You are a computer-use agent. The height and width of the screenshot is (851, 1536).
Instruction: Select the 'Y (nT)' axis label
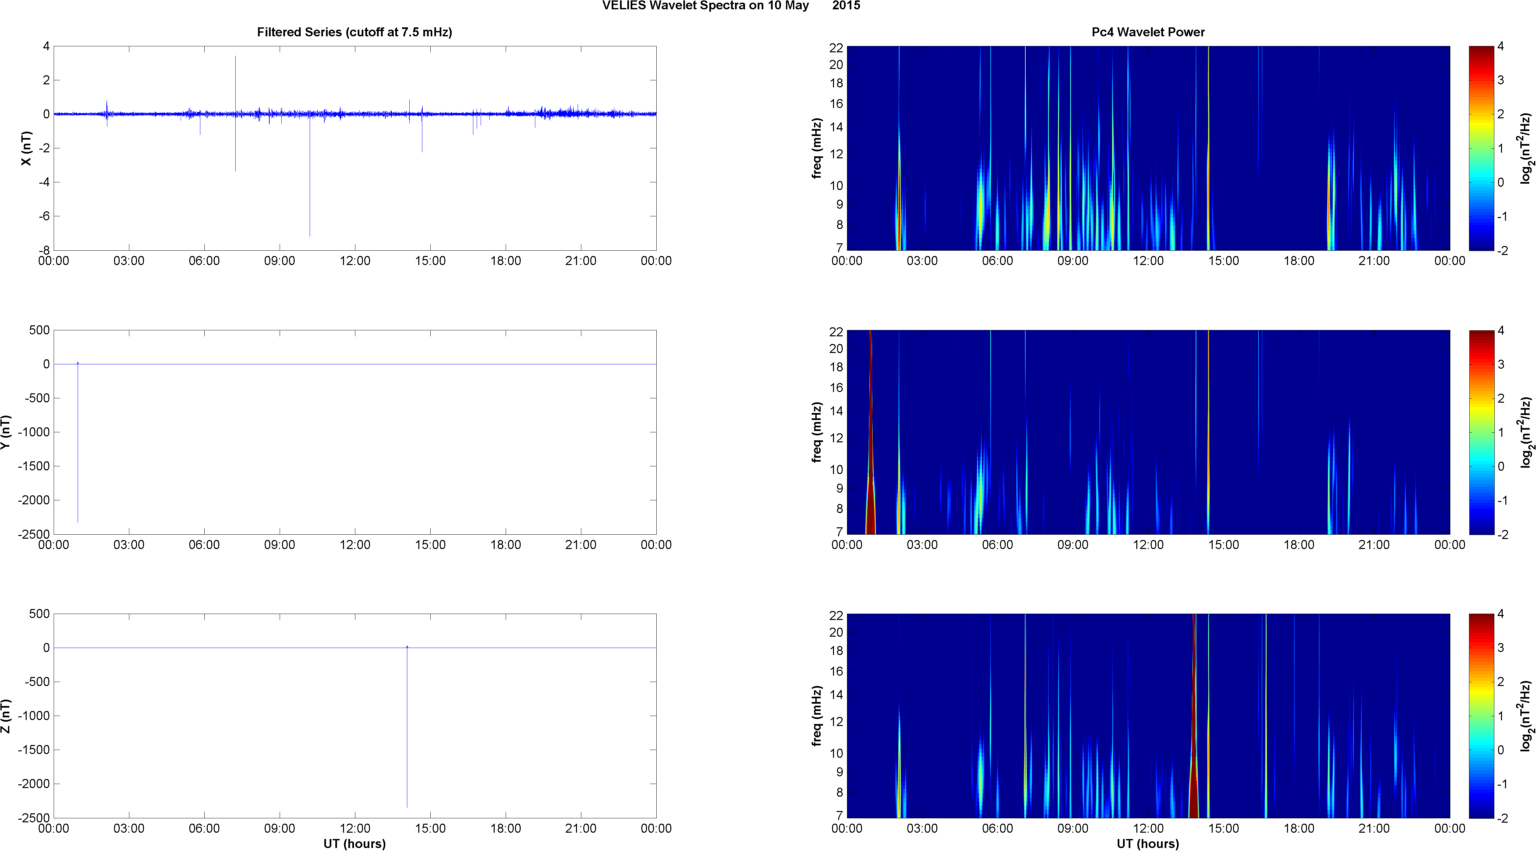[6, 432]
